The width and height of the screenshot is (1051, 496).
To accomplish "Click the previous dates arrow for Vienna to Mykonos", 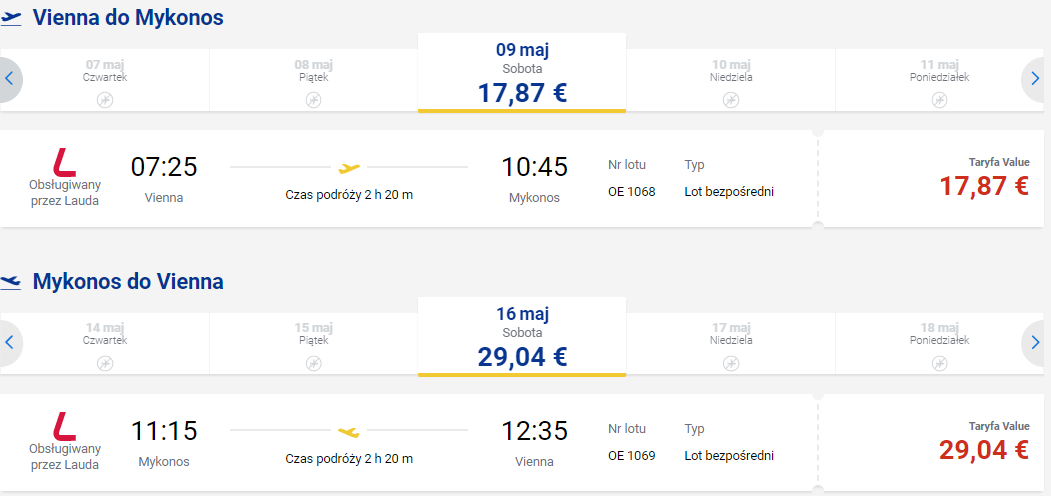I will (9, 79).
